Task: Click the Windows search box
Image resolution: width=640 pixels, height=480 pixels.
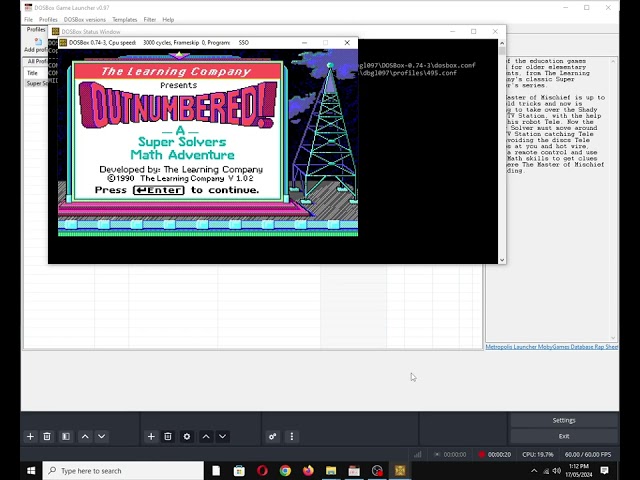Action: point(123,471)
